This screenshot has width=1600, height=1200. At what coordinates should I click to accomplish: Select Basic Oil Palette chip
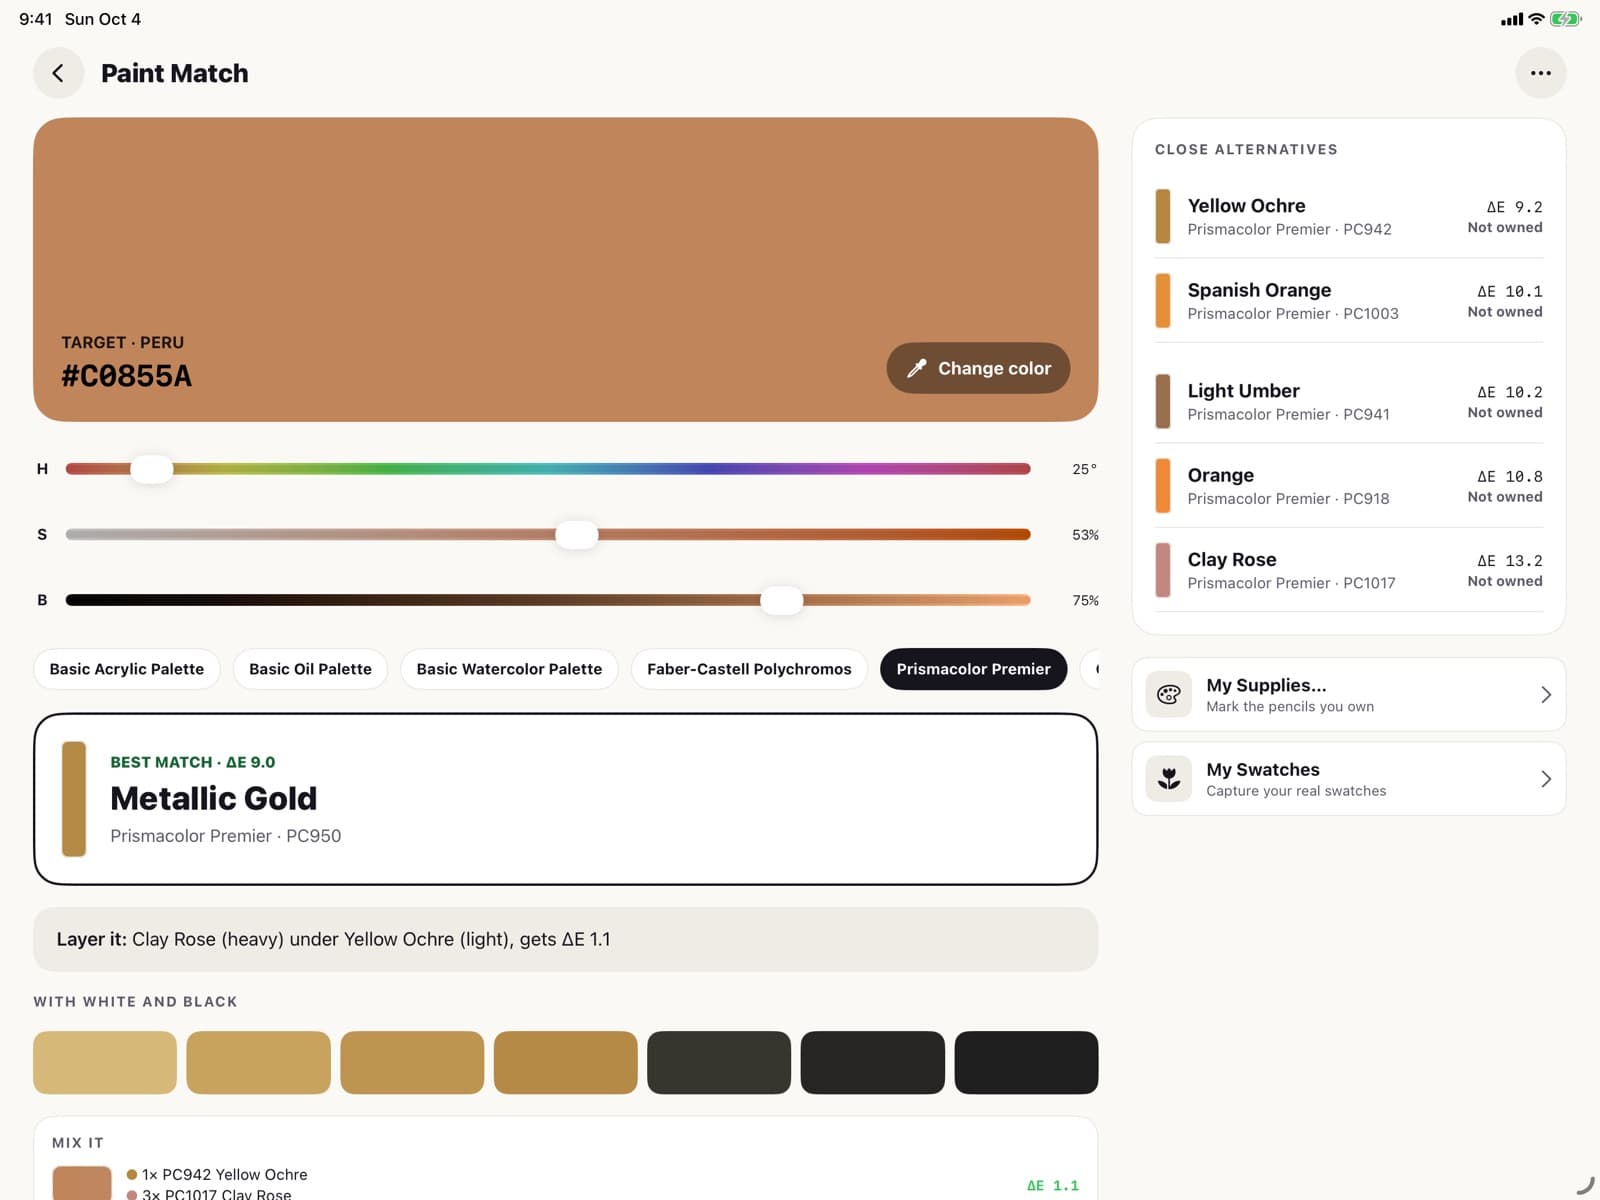310,669
